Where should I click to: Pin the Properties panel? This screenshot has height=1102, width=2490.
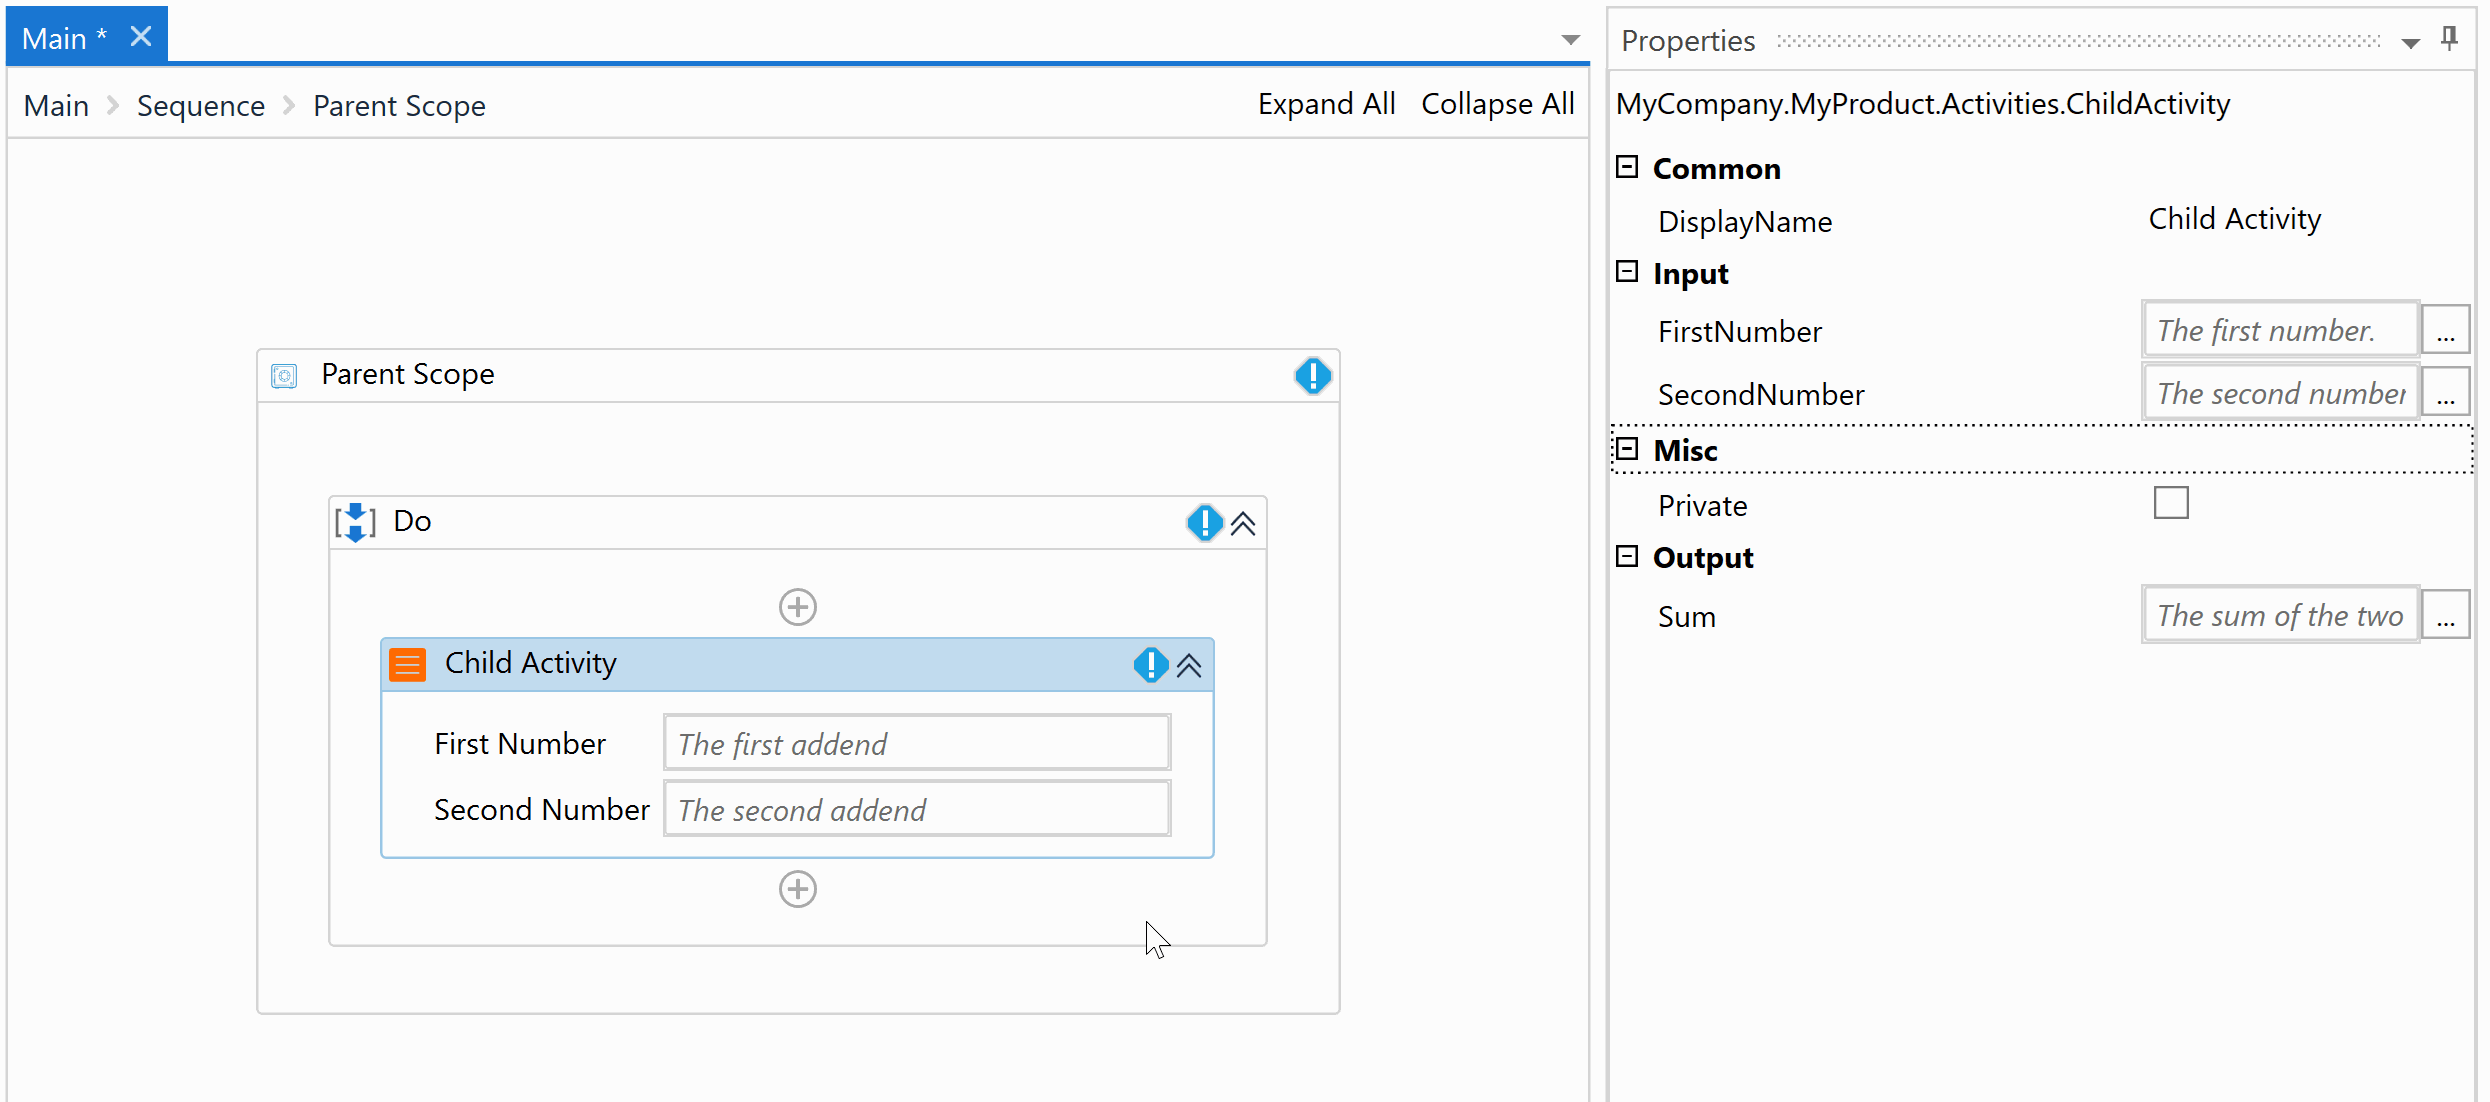tap(2449, 38)
